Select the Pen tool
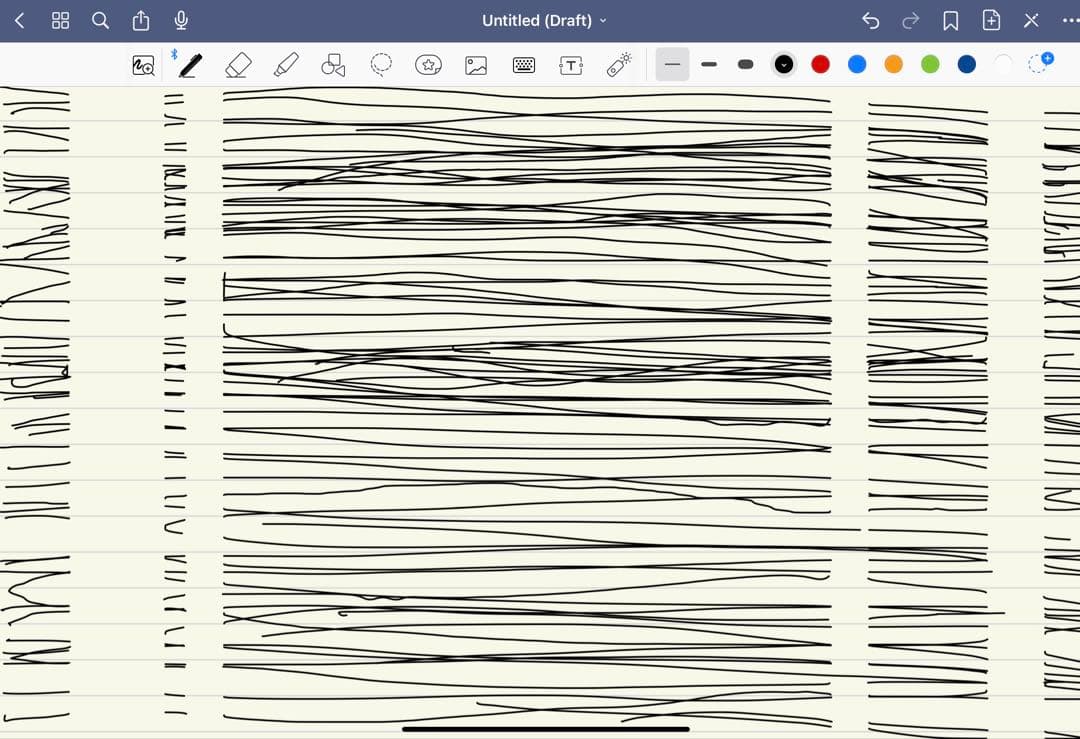 [190, 65]
